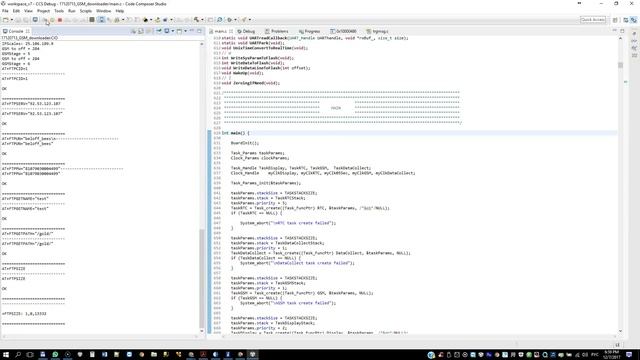Expand the pencil icon dropdown arrow
The width and height of the screenshot is (640, 360).
(250, 20)
